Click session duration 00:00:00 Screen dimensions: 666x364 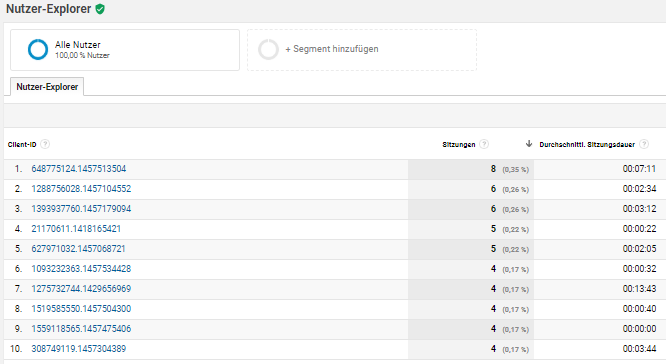[x=639, y=328]
